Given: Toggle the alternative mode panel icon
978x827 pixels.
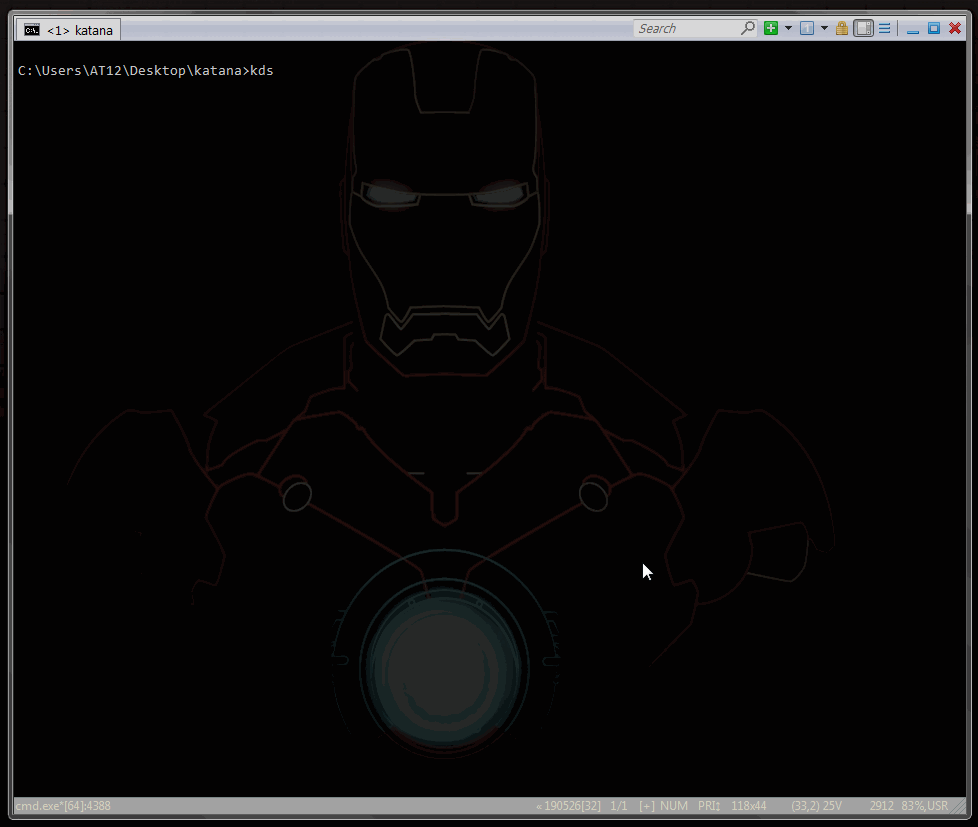Looking at the screenshot, I should click(x=863, y=28).
